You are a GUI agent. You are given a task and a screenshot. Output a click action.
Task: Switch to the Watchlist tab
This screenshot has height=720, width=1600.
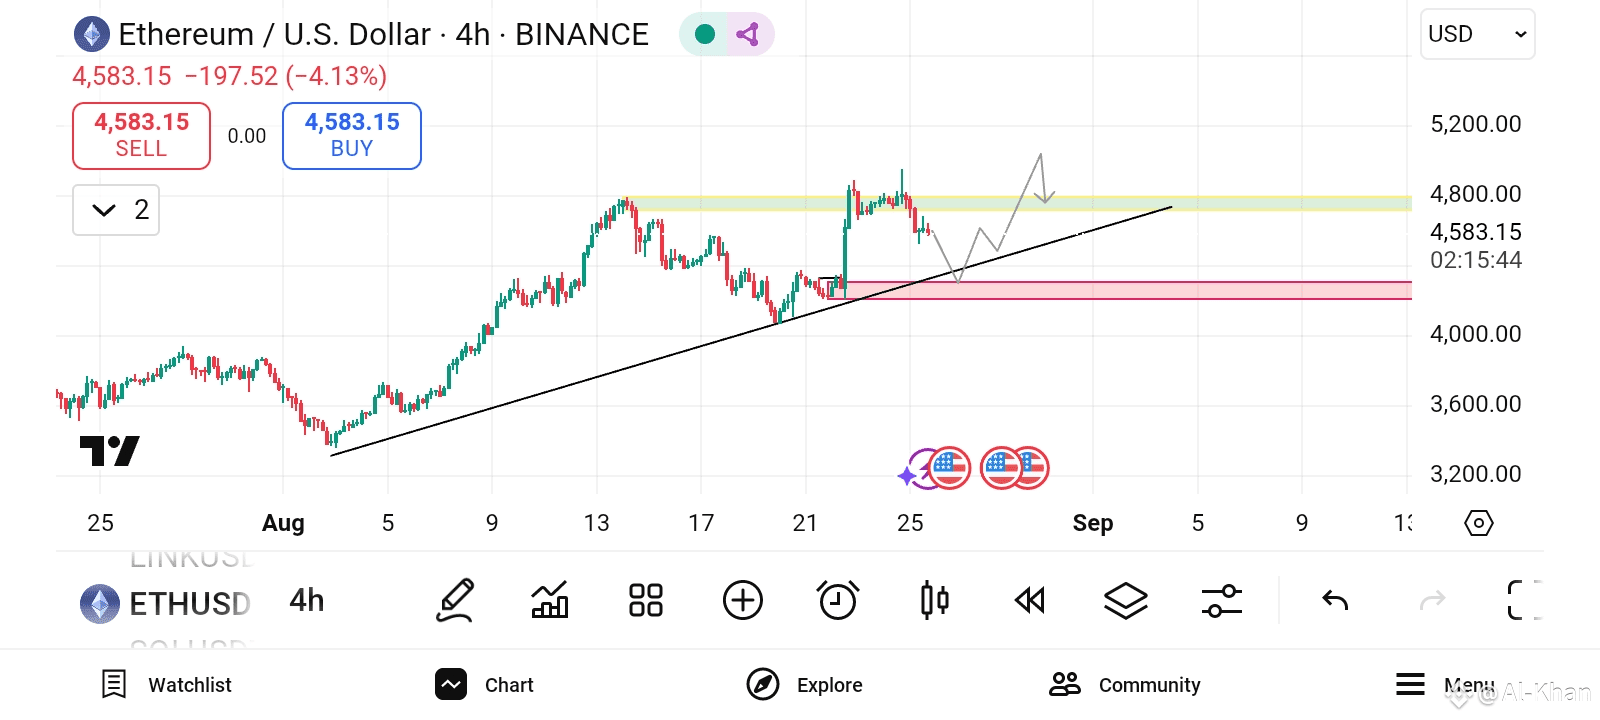point(167,685)
